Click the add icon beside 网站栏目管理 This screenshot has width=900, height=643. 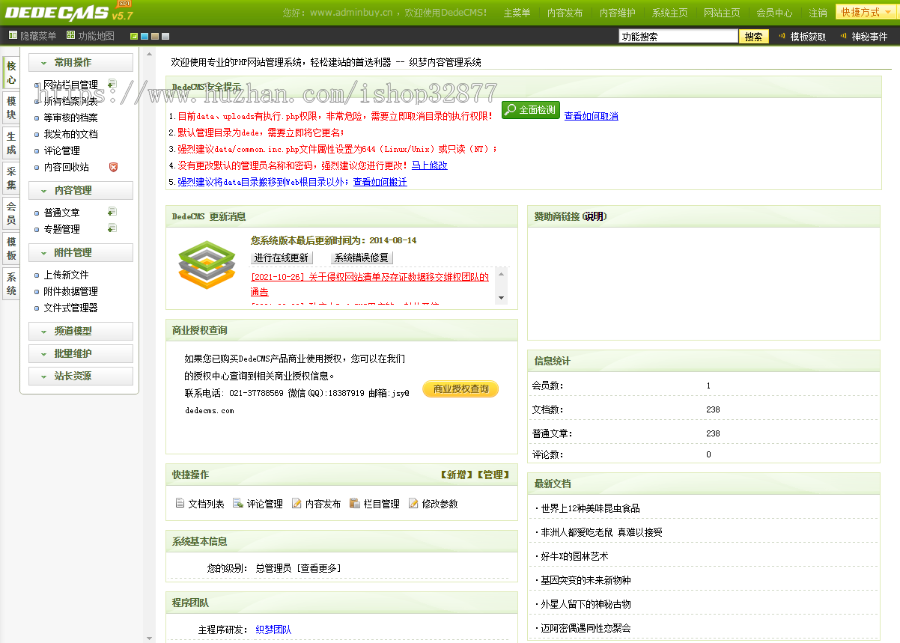112,84
